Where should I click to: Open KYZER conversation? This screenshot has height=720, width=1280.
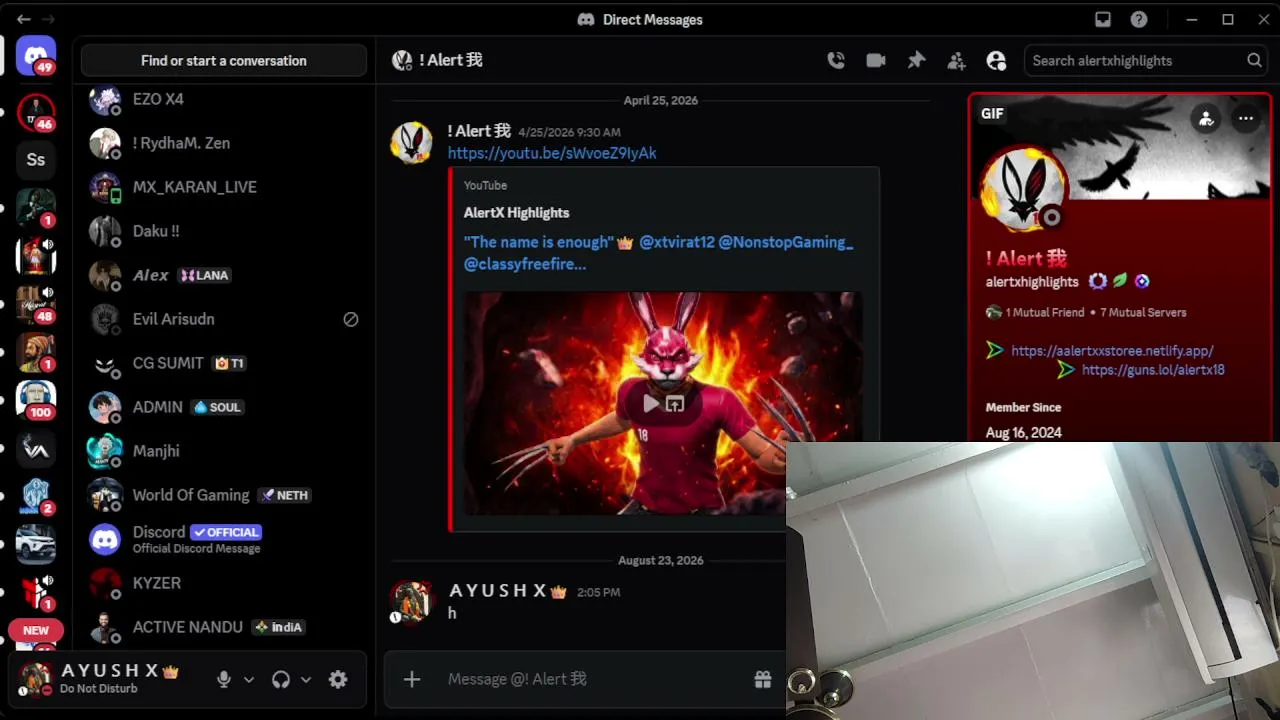[224, 583]
